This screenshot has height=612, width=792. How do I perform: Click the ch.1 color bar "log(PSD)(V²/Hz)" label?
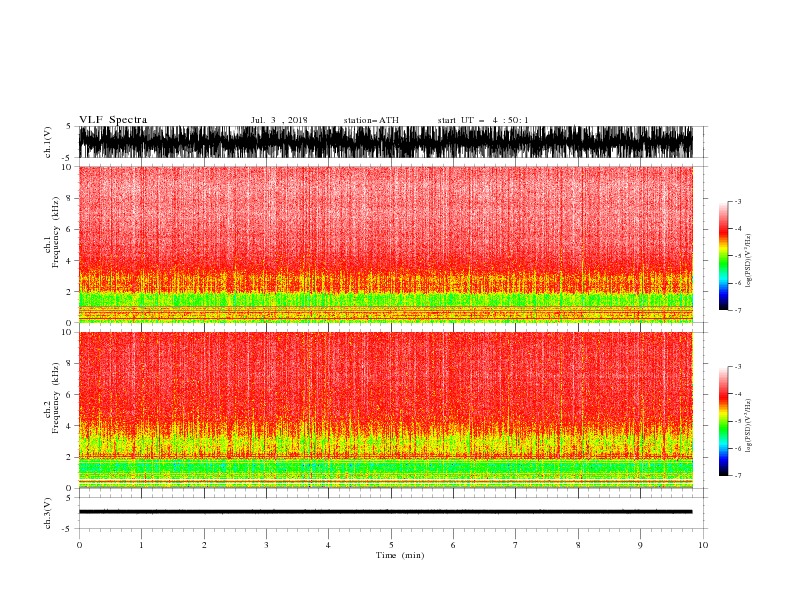748,261
